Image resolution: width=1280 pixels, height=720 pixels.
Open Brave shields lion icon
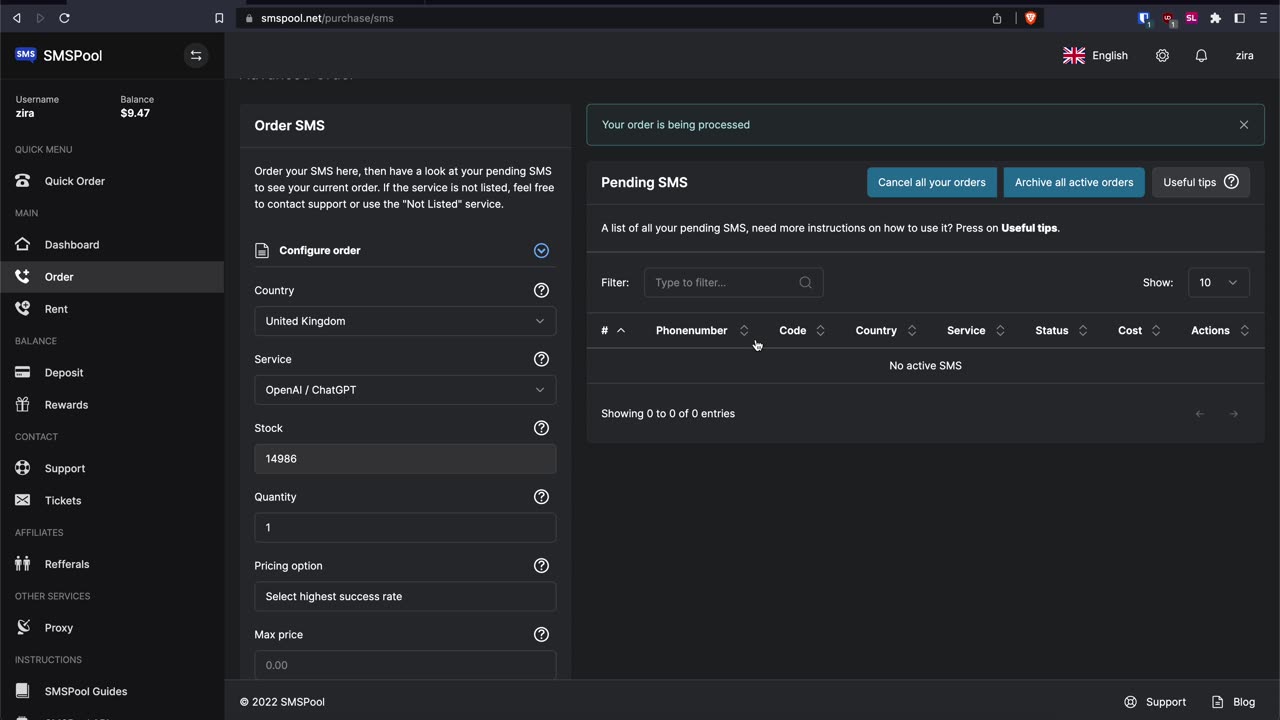pyautogui.click(x=1030, y=18)
